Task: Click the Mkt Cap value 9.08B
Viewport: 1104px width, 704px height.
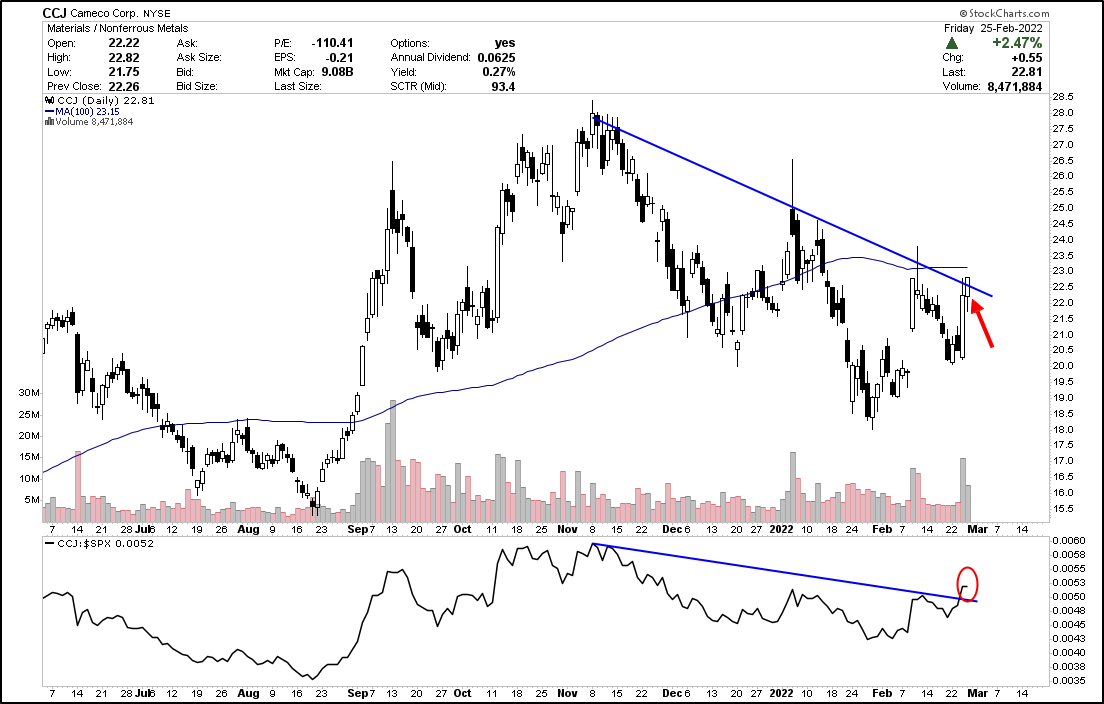Action: pyautogui.click(x=338, y=72)
